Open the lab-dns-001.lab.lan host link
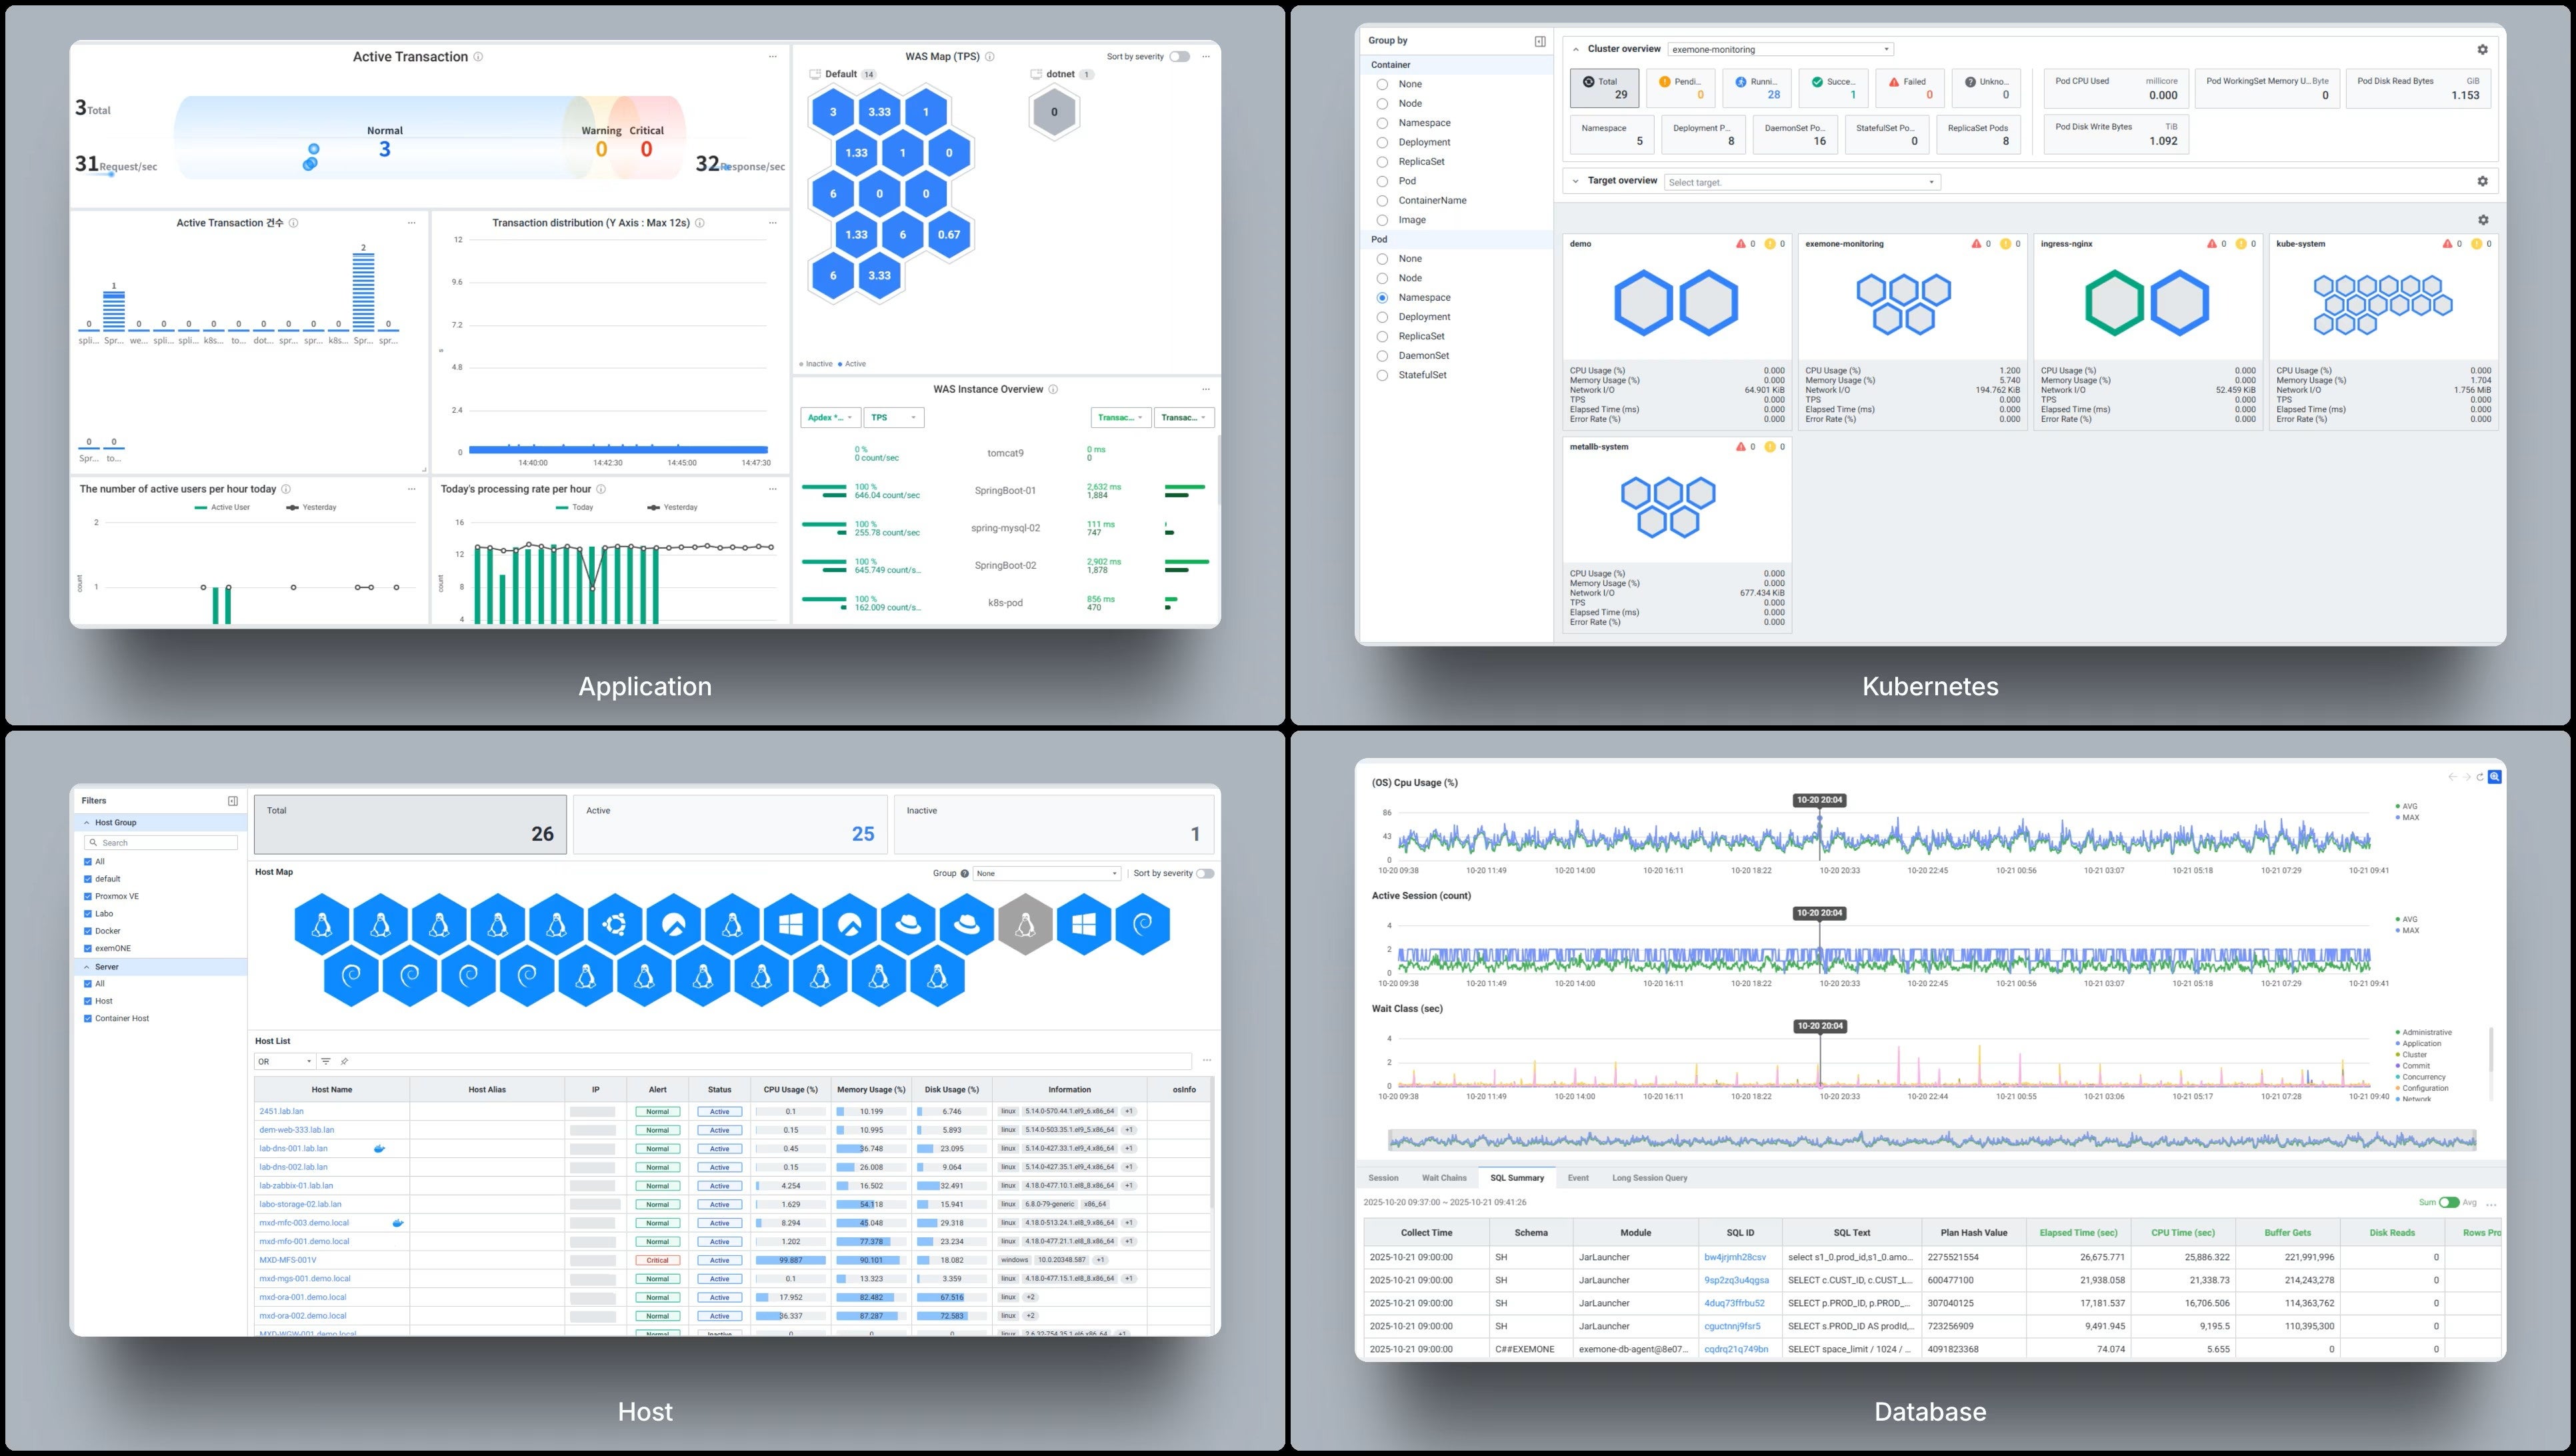This screenshot has width=2576, height=1456. pyautogui.click(x=293, y=1148)
